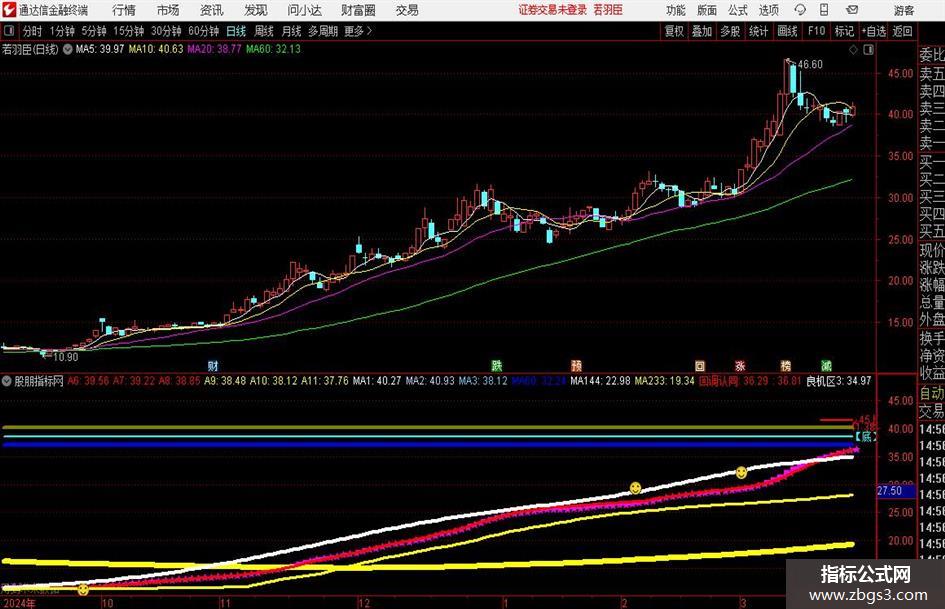Open the mail envelope icon
The height and width of the screenshot is (609, 945).
852,10
